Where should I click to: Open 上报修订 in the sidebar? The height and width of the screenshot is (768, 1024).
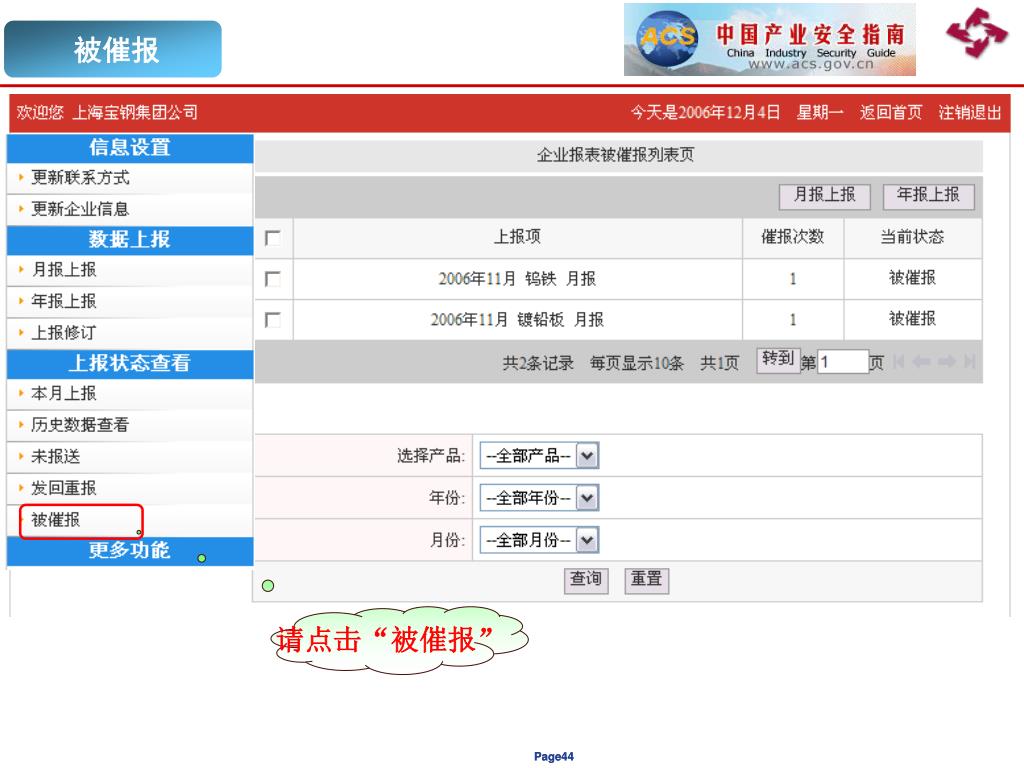[x=64, y=333]
